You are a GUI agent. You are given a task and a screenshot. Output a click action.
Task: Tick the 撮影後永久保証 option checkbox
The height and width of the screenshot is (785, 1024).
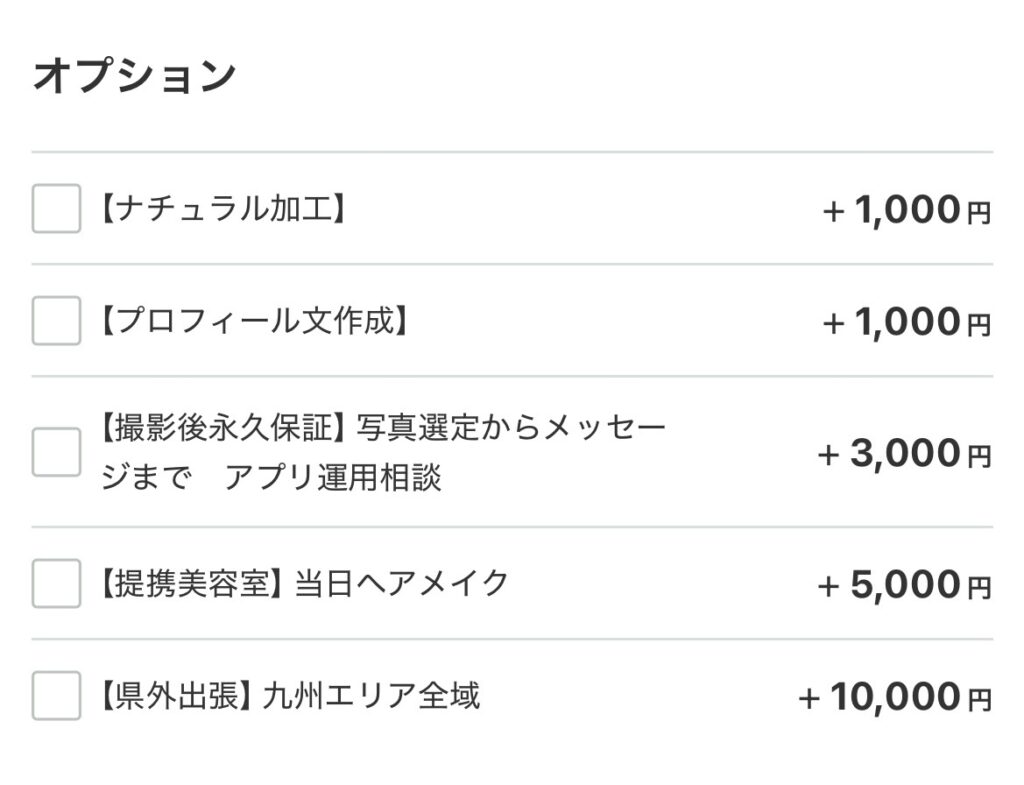tap(56, 452)
